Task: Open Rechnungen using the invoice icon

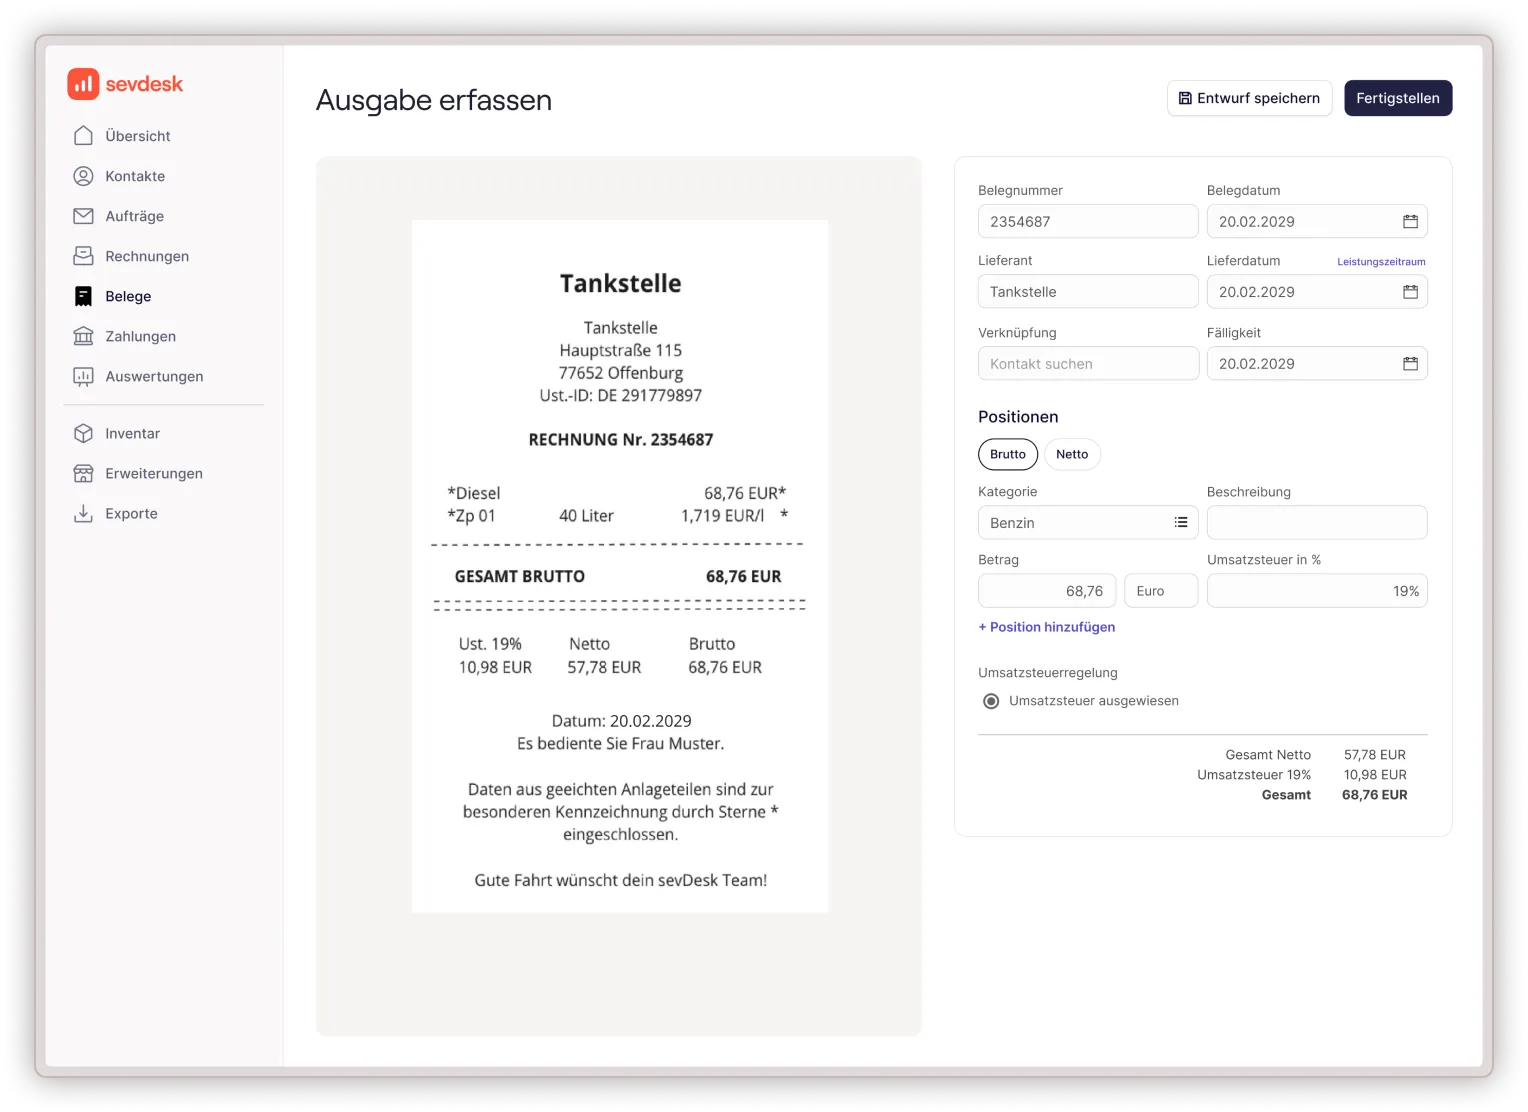Action: tap(84, 255)
